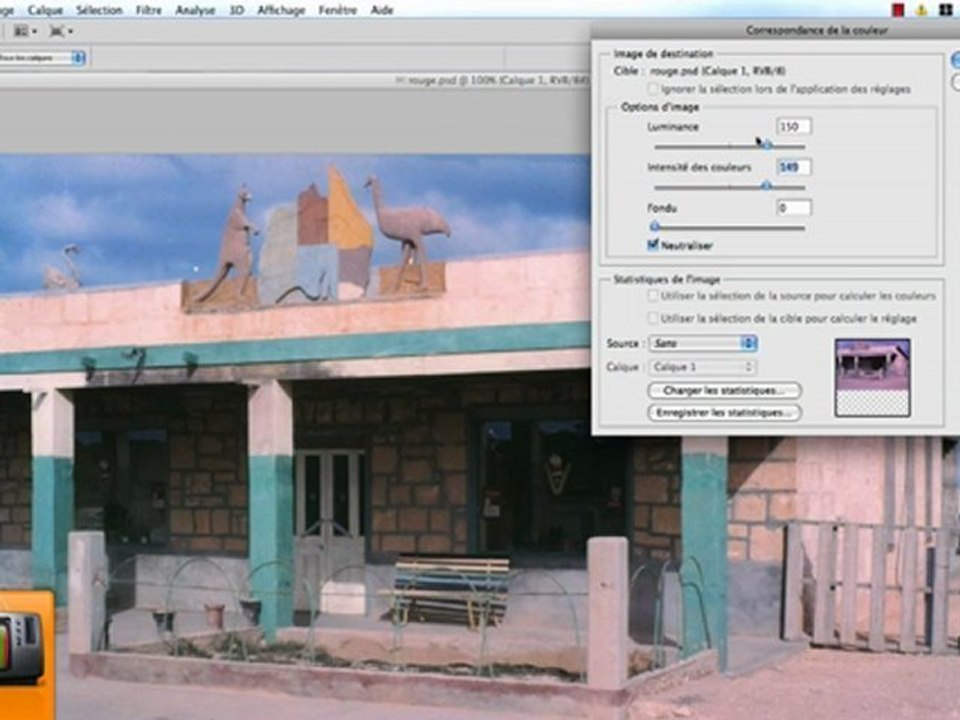Image resolution: width=960 pixels, height=720 pixels.
Task: Click the 'Intensité des couleurs' slider handle
Action: (x=766, y=186)
